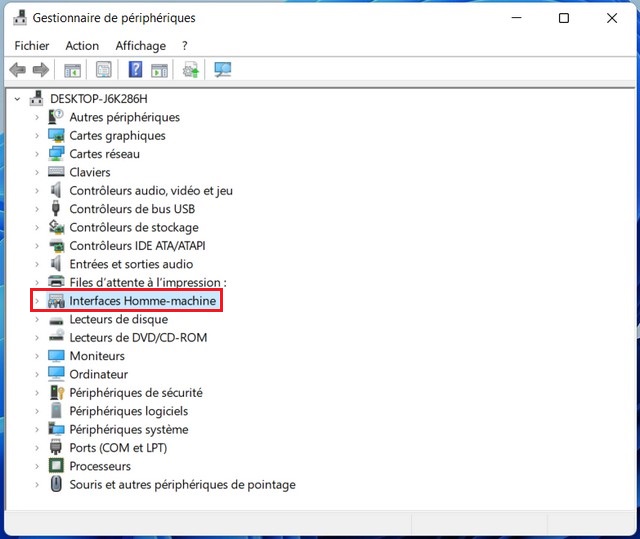Click the Back arrow in toolbar

[x=17, y=70]
